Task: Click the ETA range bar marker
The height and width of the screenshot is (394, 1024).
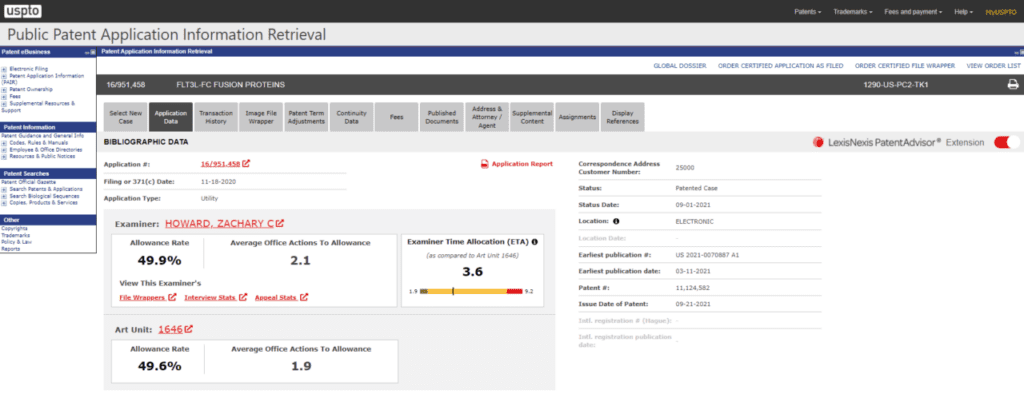Action: (x=453, y=291)
